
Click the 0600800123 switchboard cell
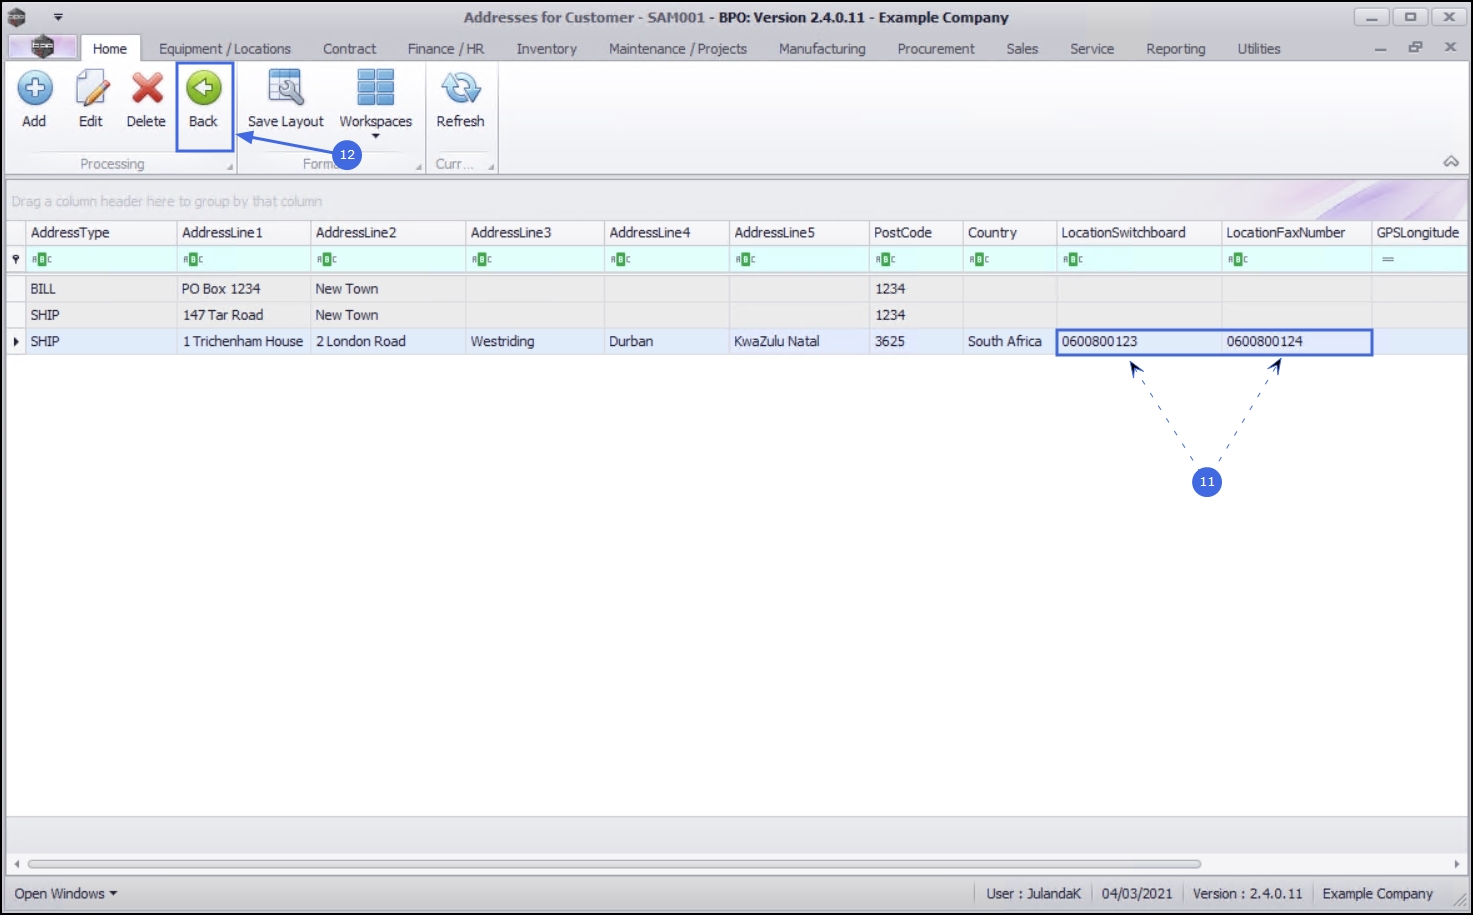[1139, 341]
